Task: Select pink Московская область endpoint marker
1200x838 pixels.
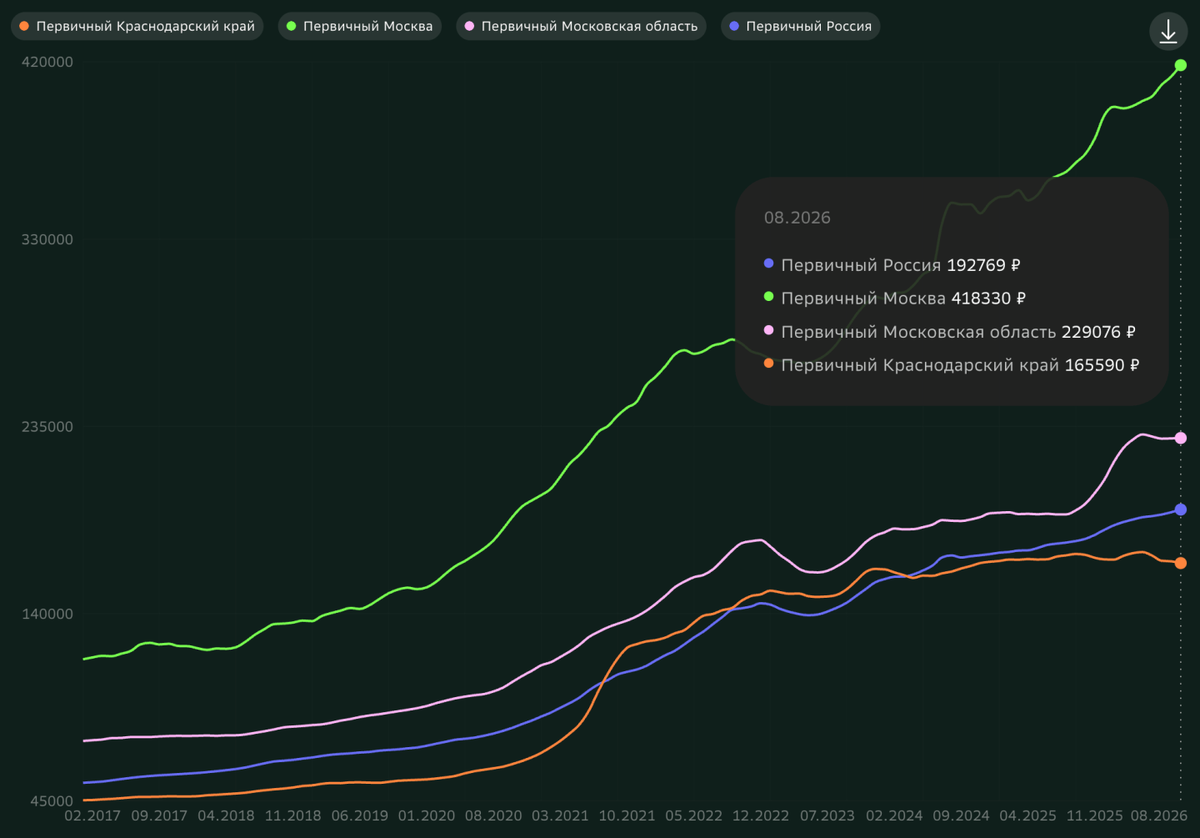Action: [x=1180, y=438]
